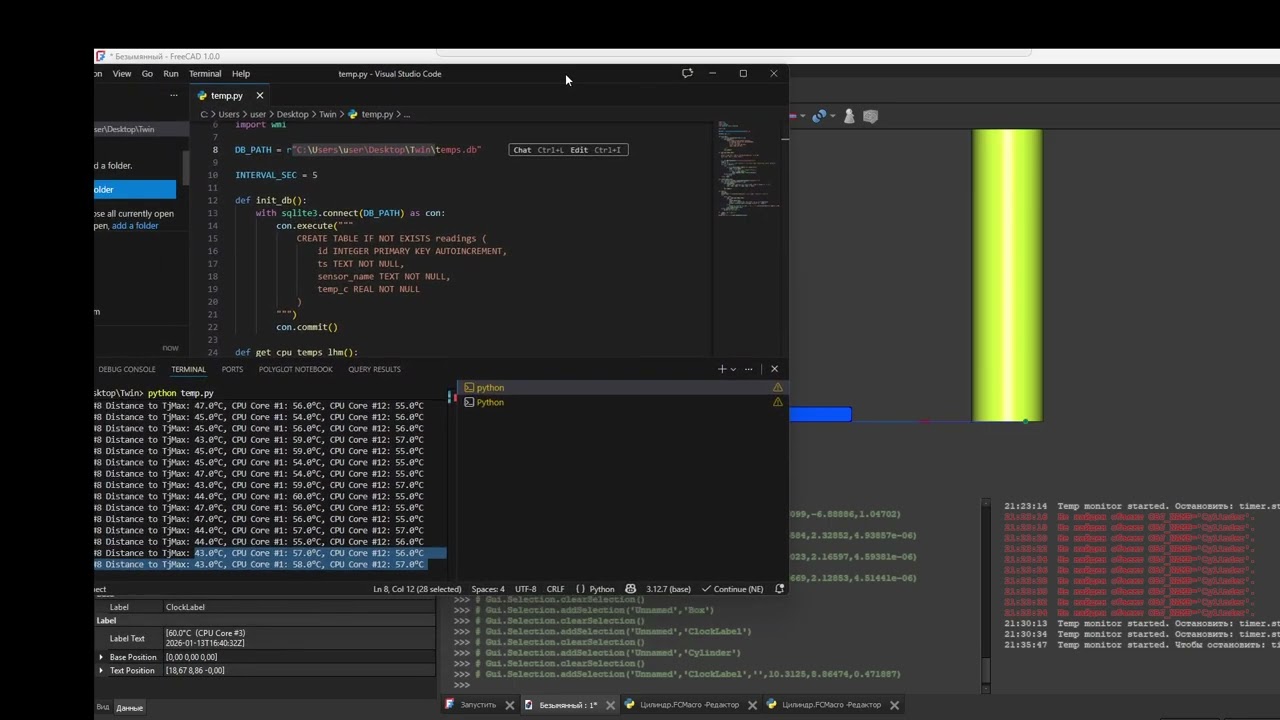Click warning icon on second Python terminal
The height and width of the screenshot is (720, 1280).
[x=777, y=402]
